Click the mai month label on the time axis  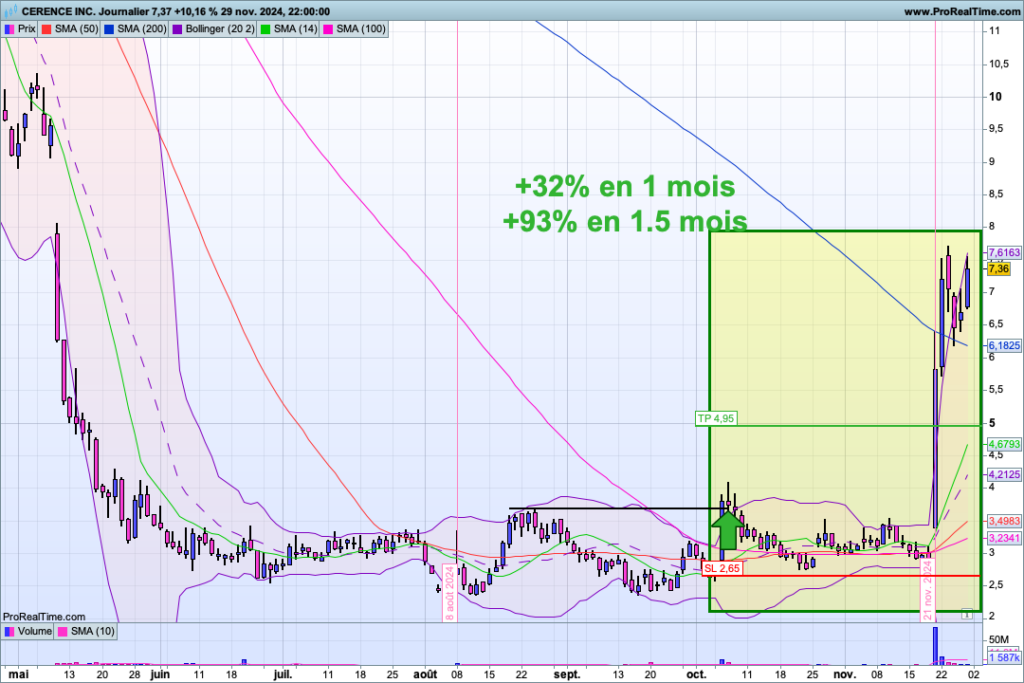point(18,675)
